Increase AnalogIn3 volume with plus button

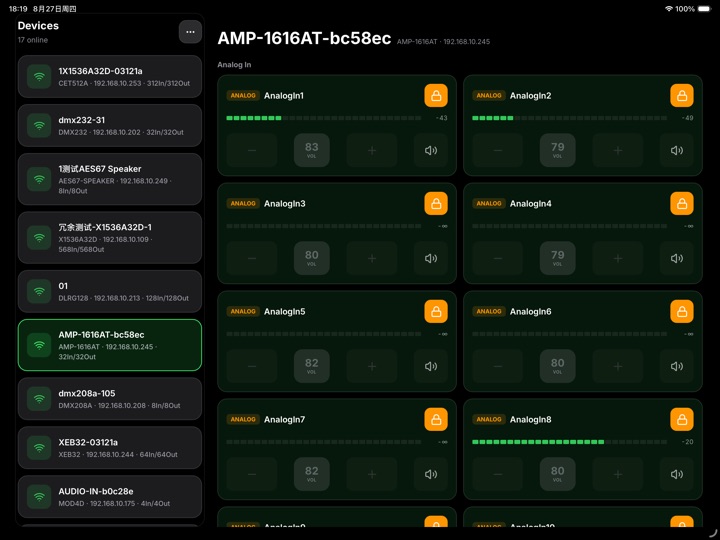point(372,258)
